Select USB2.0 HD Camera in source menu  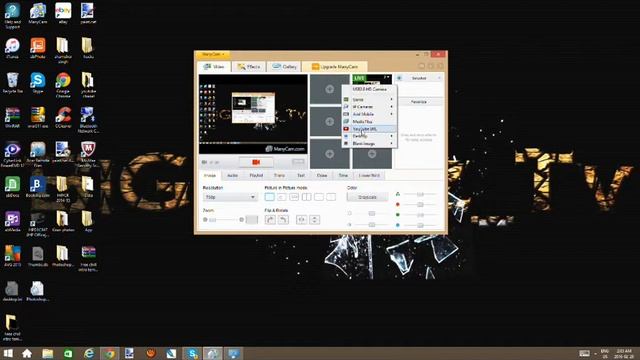(369, 89)
